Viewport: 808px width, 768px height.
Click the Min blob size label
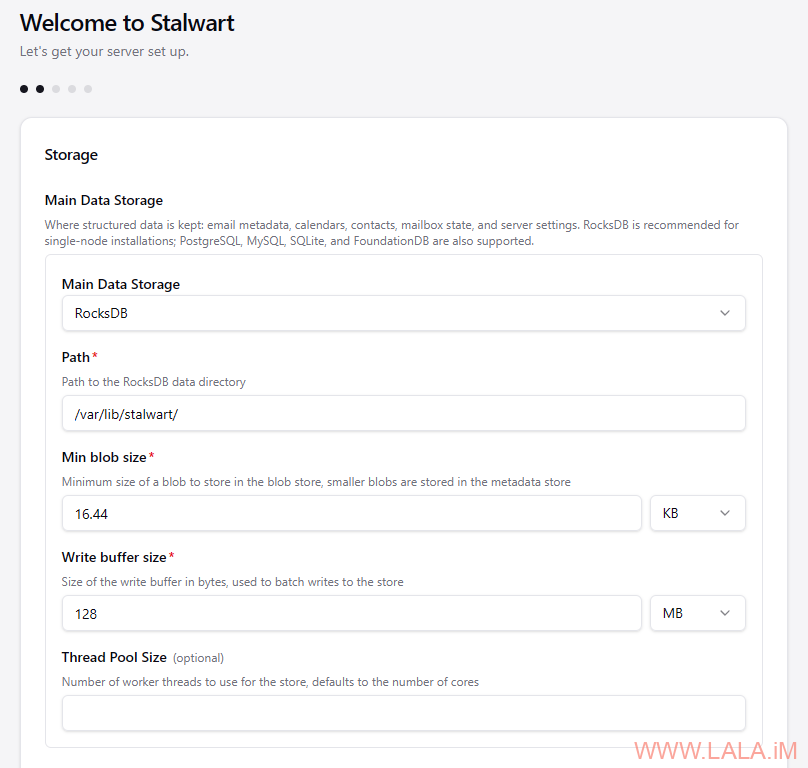(104, 457)
